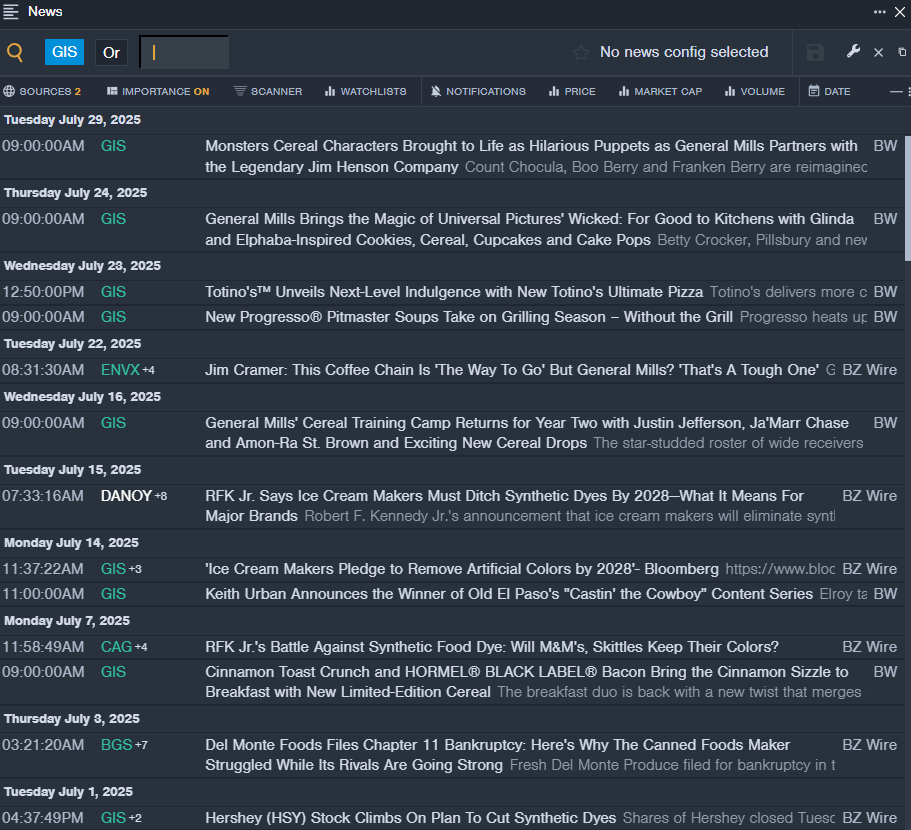Open the Progresso Pitmaster Soups headline
This screenshot has width=911, height=830.
point(469,317)
